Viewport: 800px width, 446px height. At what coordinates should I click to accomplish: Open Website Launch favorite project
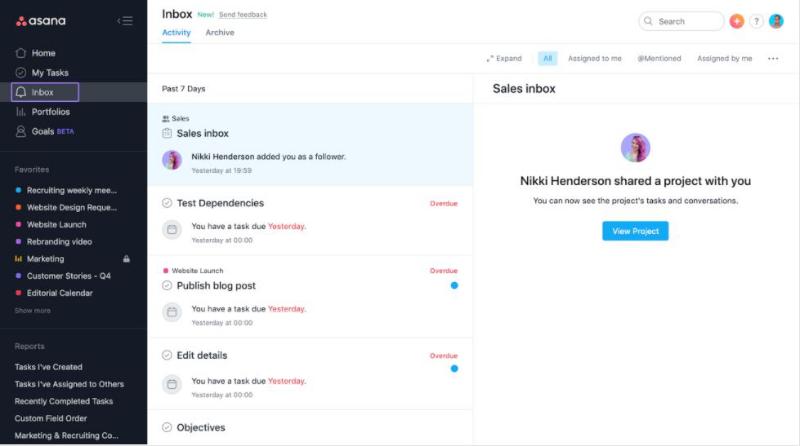(57, 224)
